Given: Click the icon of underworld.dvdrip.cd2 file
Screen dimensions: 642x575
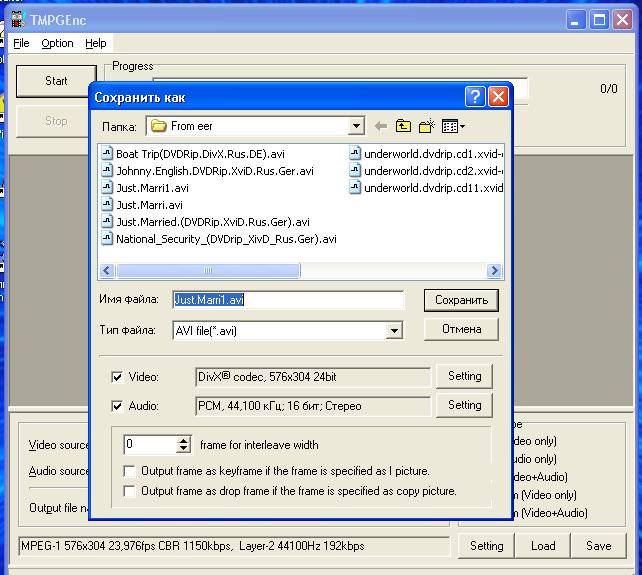Looking at the screenshot, I should (x=355, y=170).
